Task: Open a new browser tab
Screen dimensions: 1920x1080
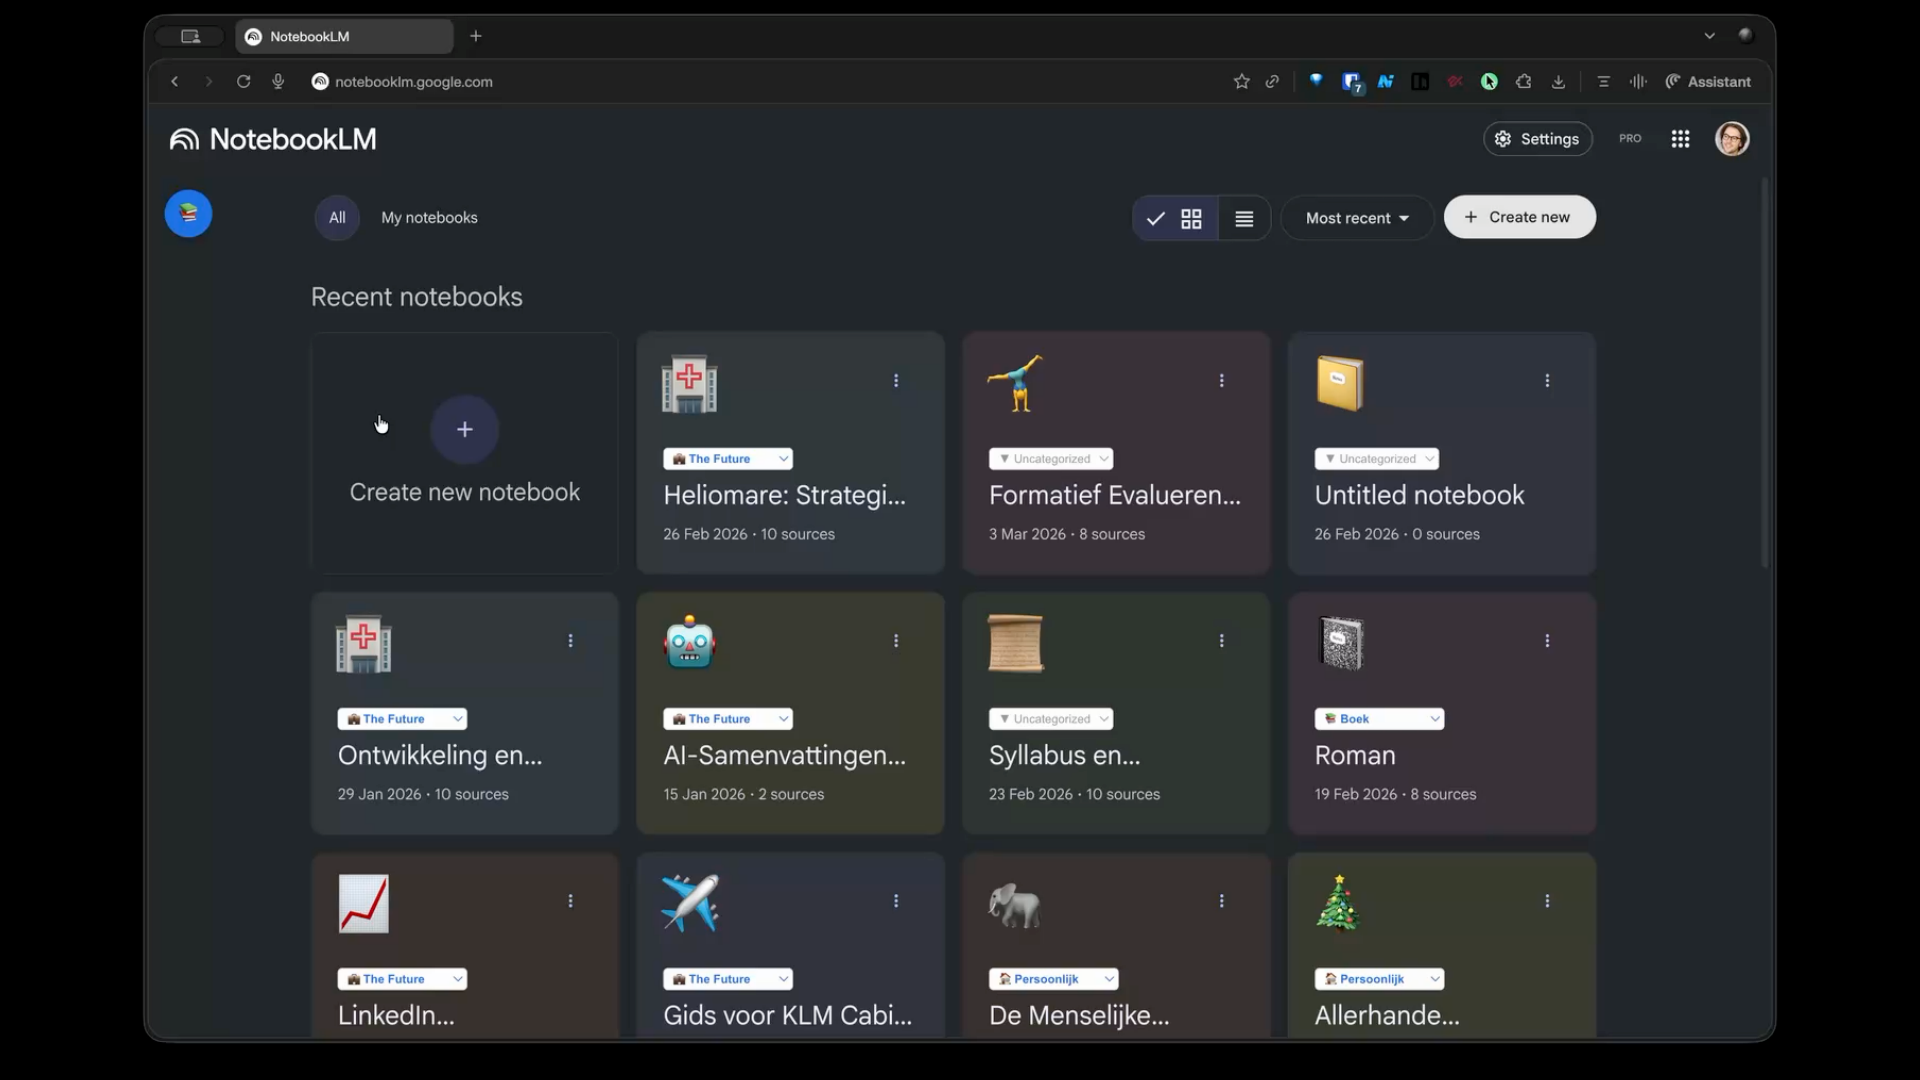Action: 476,36
